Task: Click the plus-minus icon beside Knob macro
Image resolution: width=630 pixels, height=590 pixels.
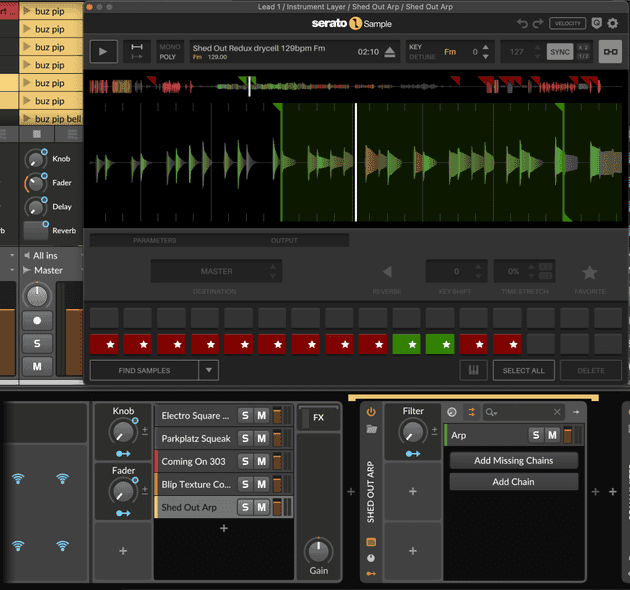Action: pyautogui.click(x=145, y=431)
